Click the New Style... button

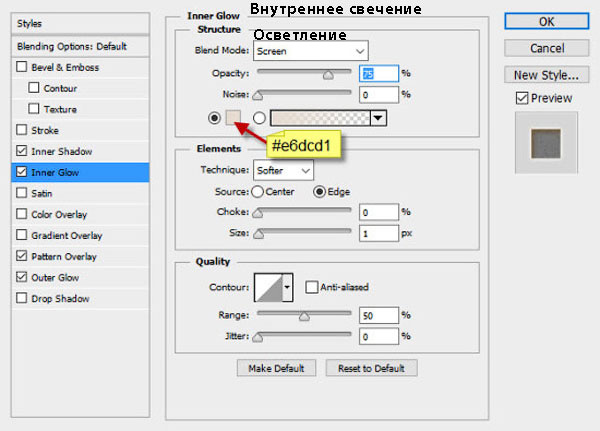point(546,75)
